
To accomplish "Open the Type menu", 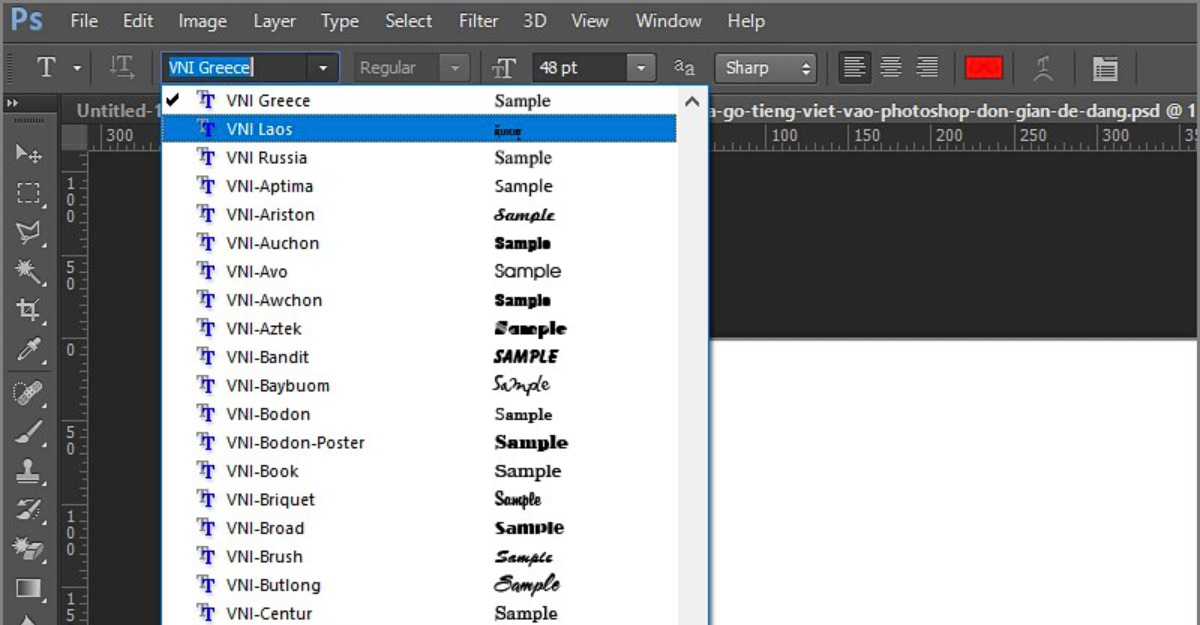I will [340, 20].
